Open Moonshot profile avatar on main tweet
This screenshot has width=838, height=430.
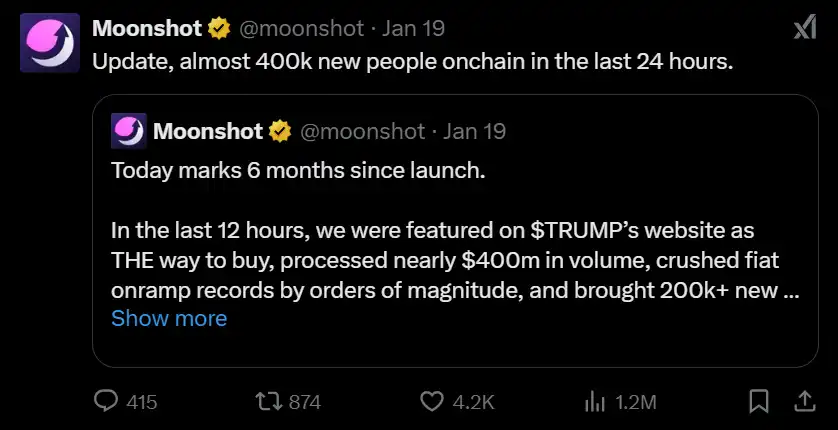47,46
